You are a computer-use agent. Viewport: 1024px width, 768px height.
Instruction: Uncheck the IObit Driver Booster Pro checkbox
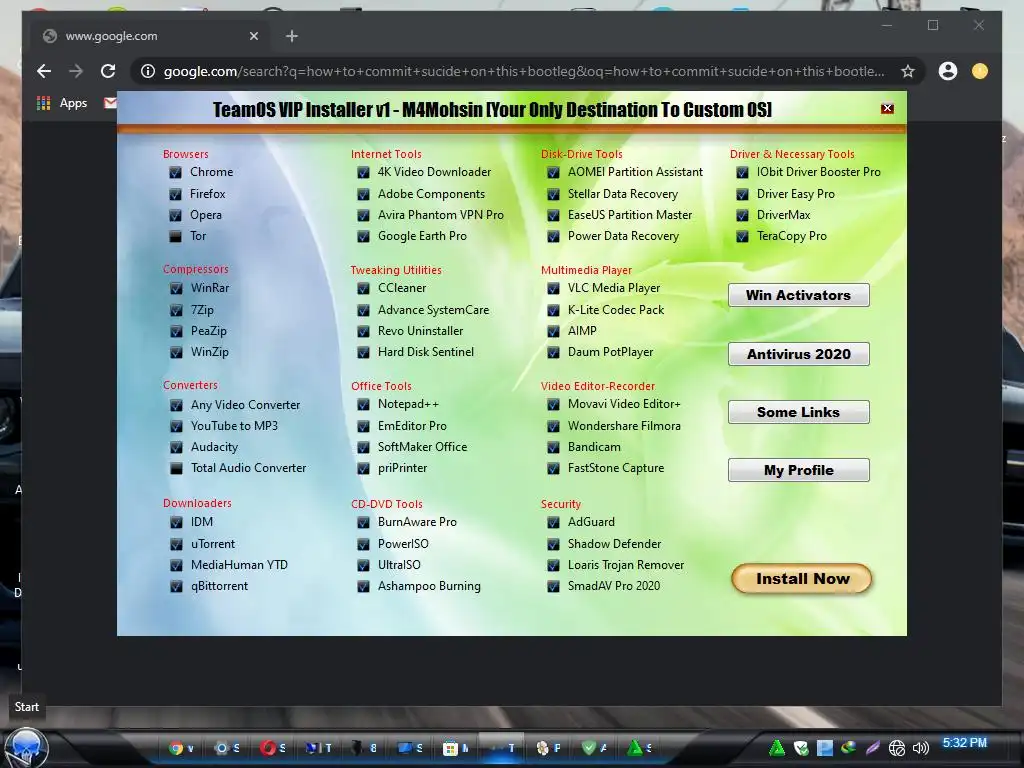(743, 172)
